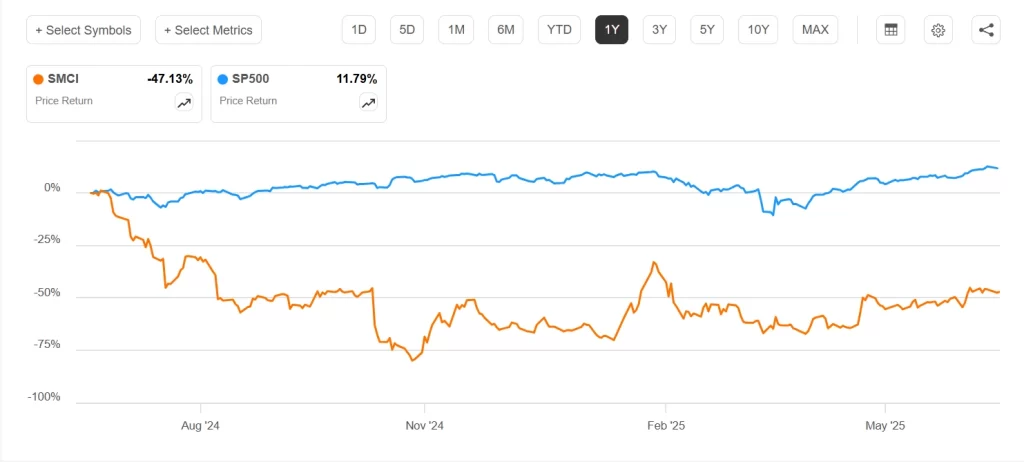Select the YTD range button
This screenshot has height=462, width=1024.
pos(559,30)
